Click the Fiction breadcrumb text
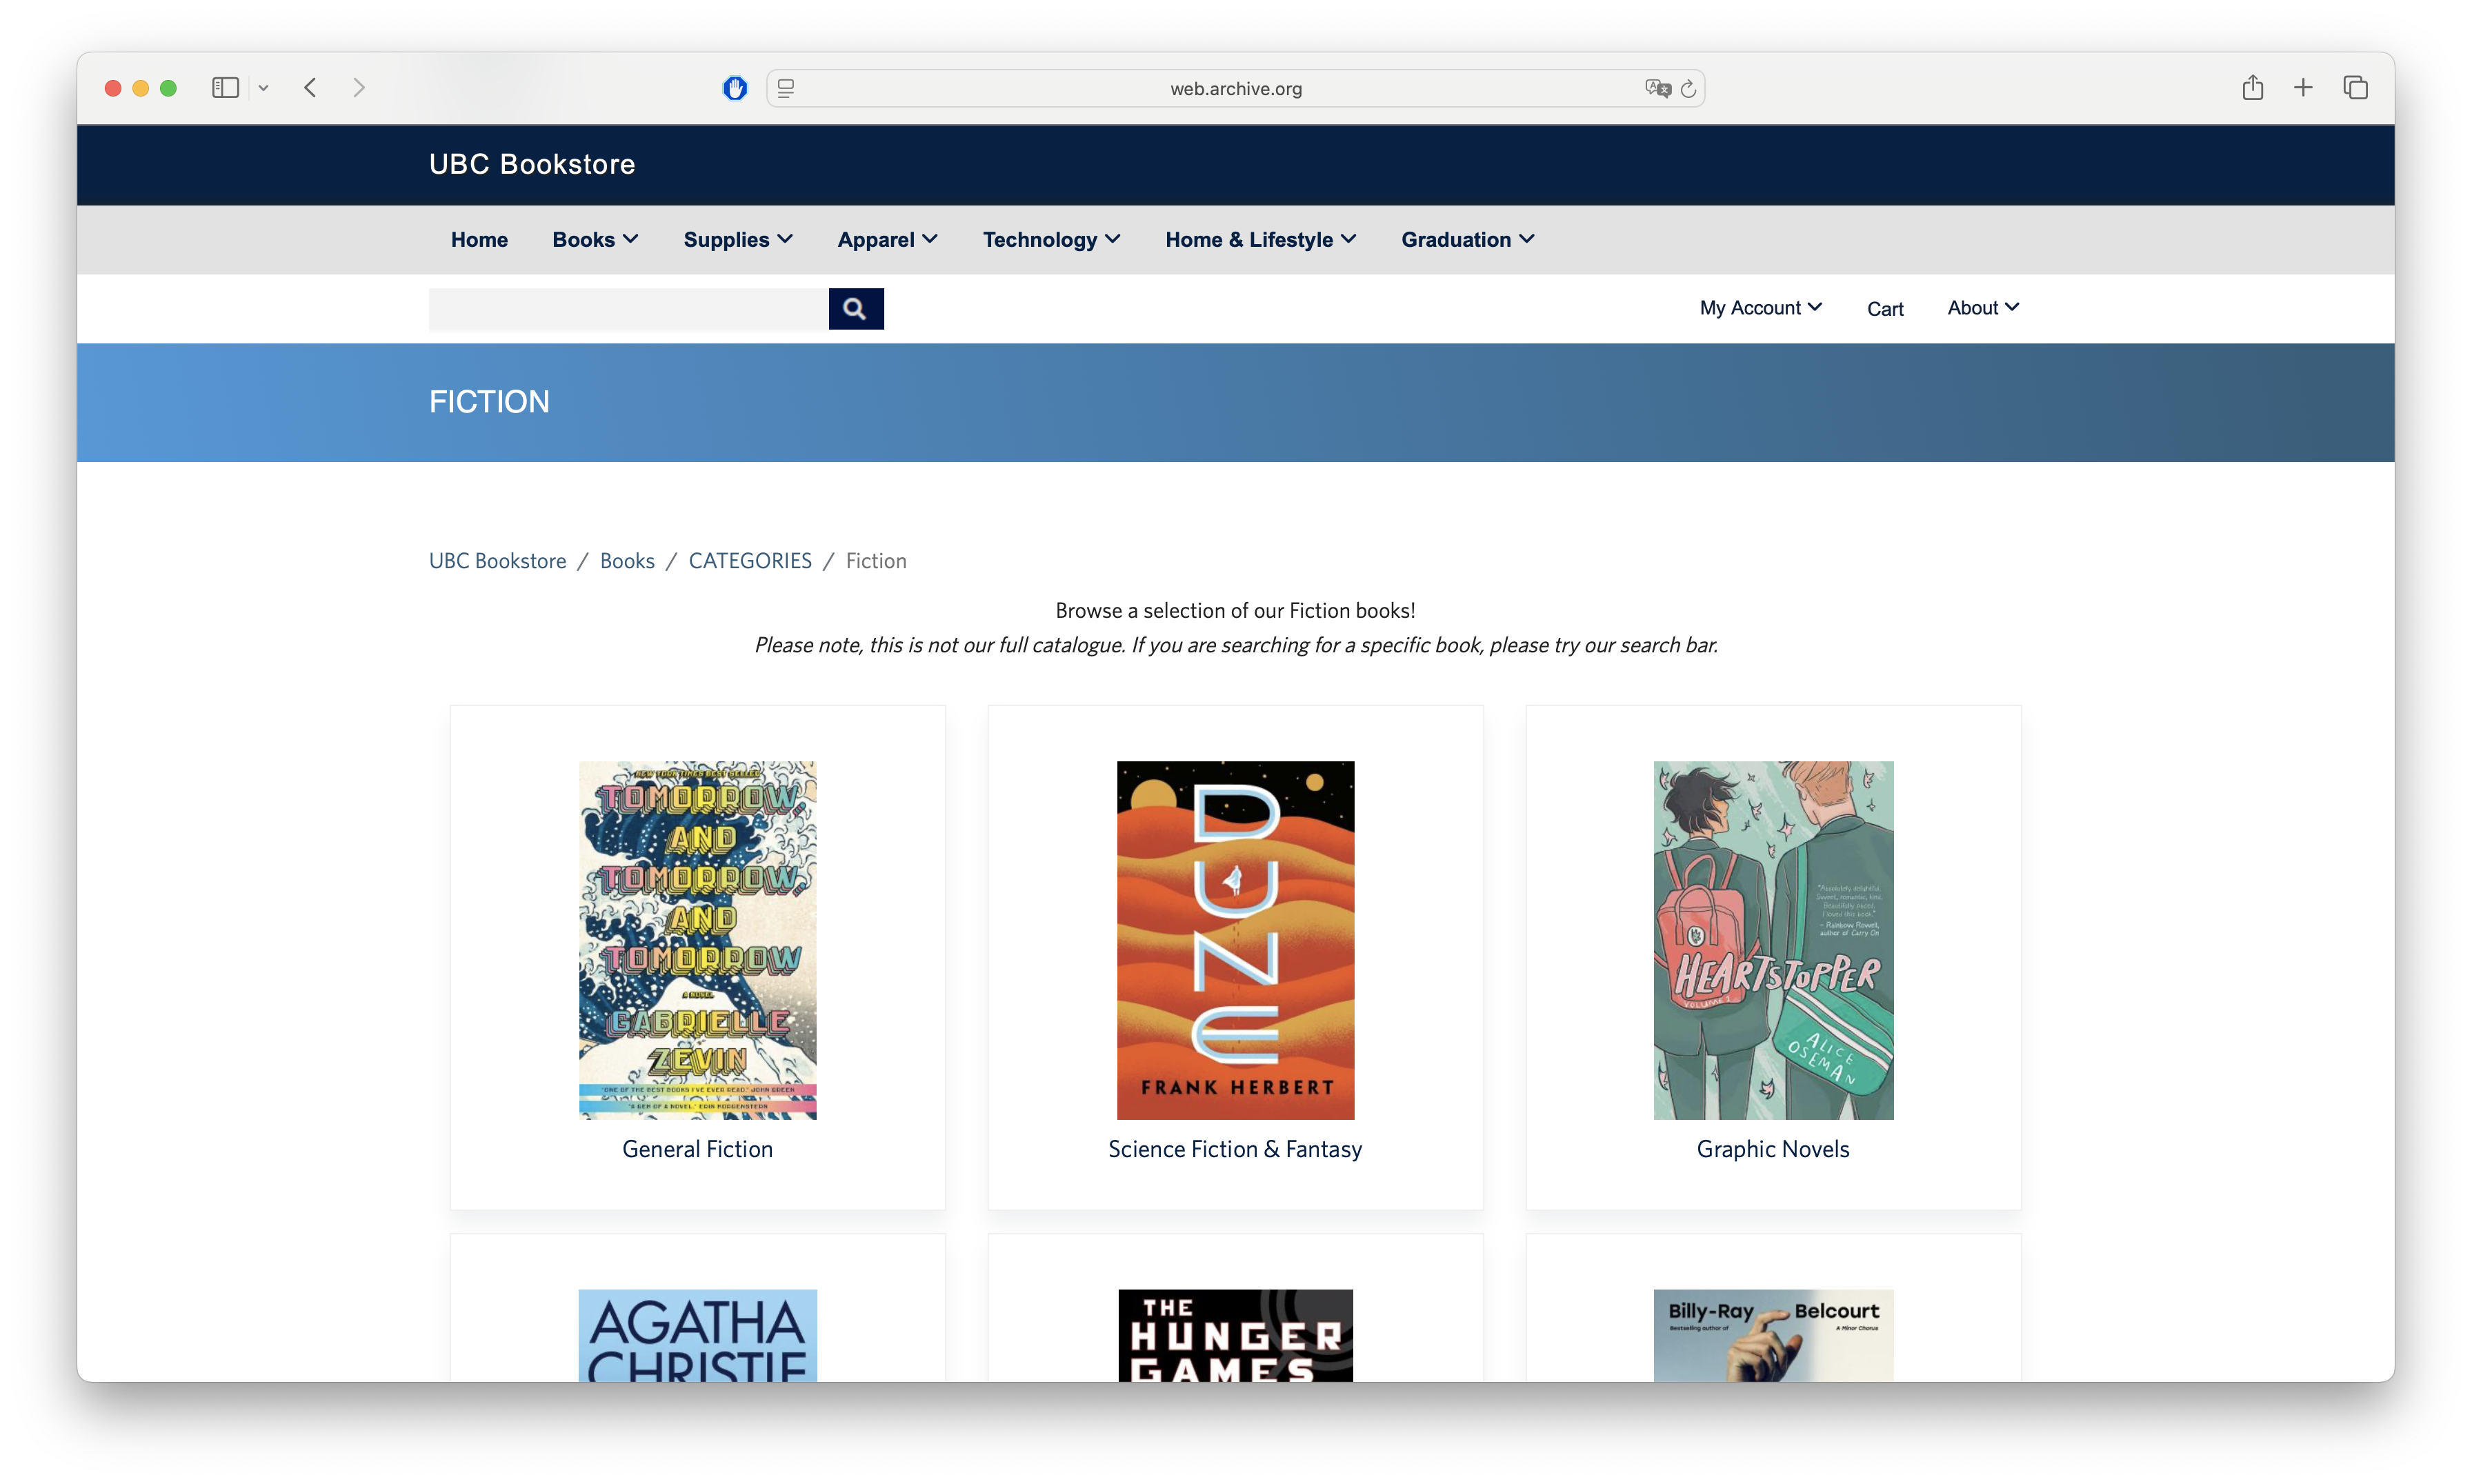Screen dimensions: 2472x1484 [x=876, y=561]
